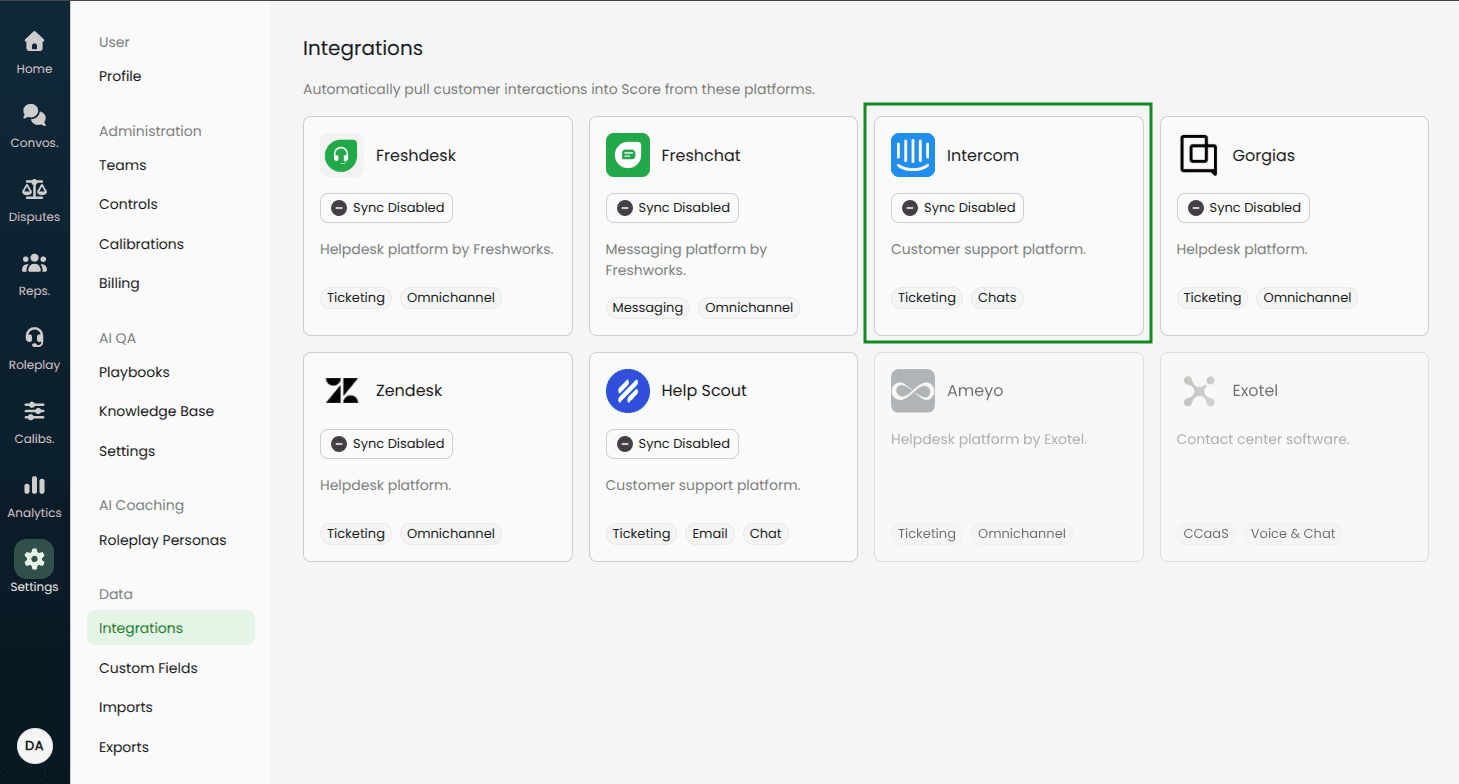Open Teams under Administration
The height and width of the screenshot is (784, 1459).
point(123,165)
